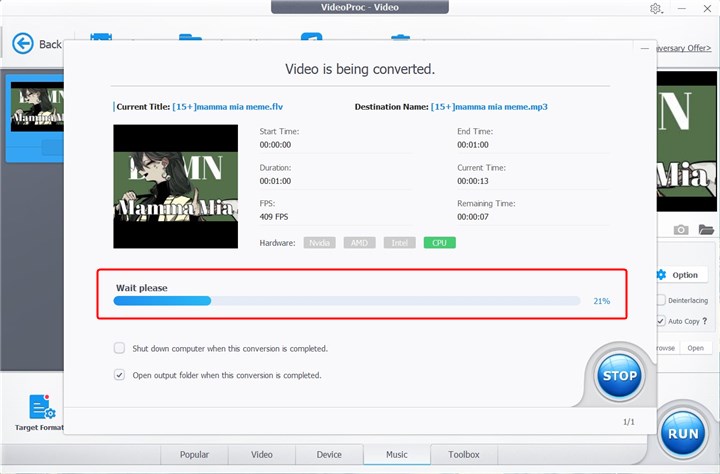This screenshot has height=474, width=720.
Task: Open the Target Format icon
Action: pos(42,407)
